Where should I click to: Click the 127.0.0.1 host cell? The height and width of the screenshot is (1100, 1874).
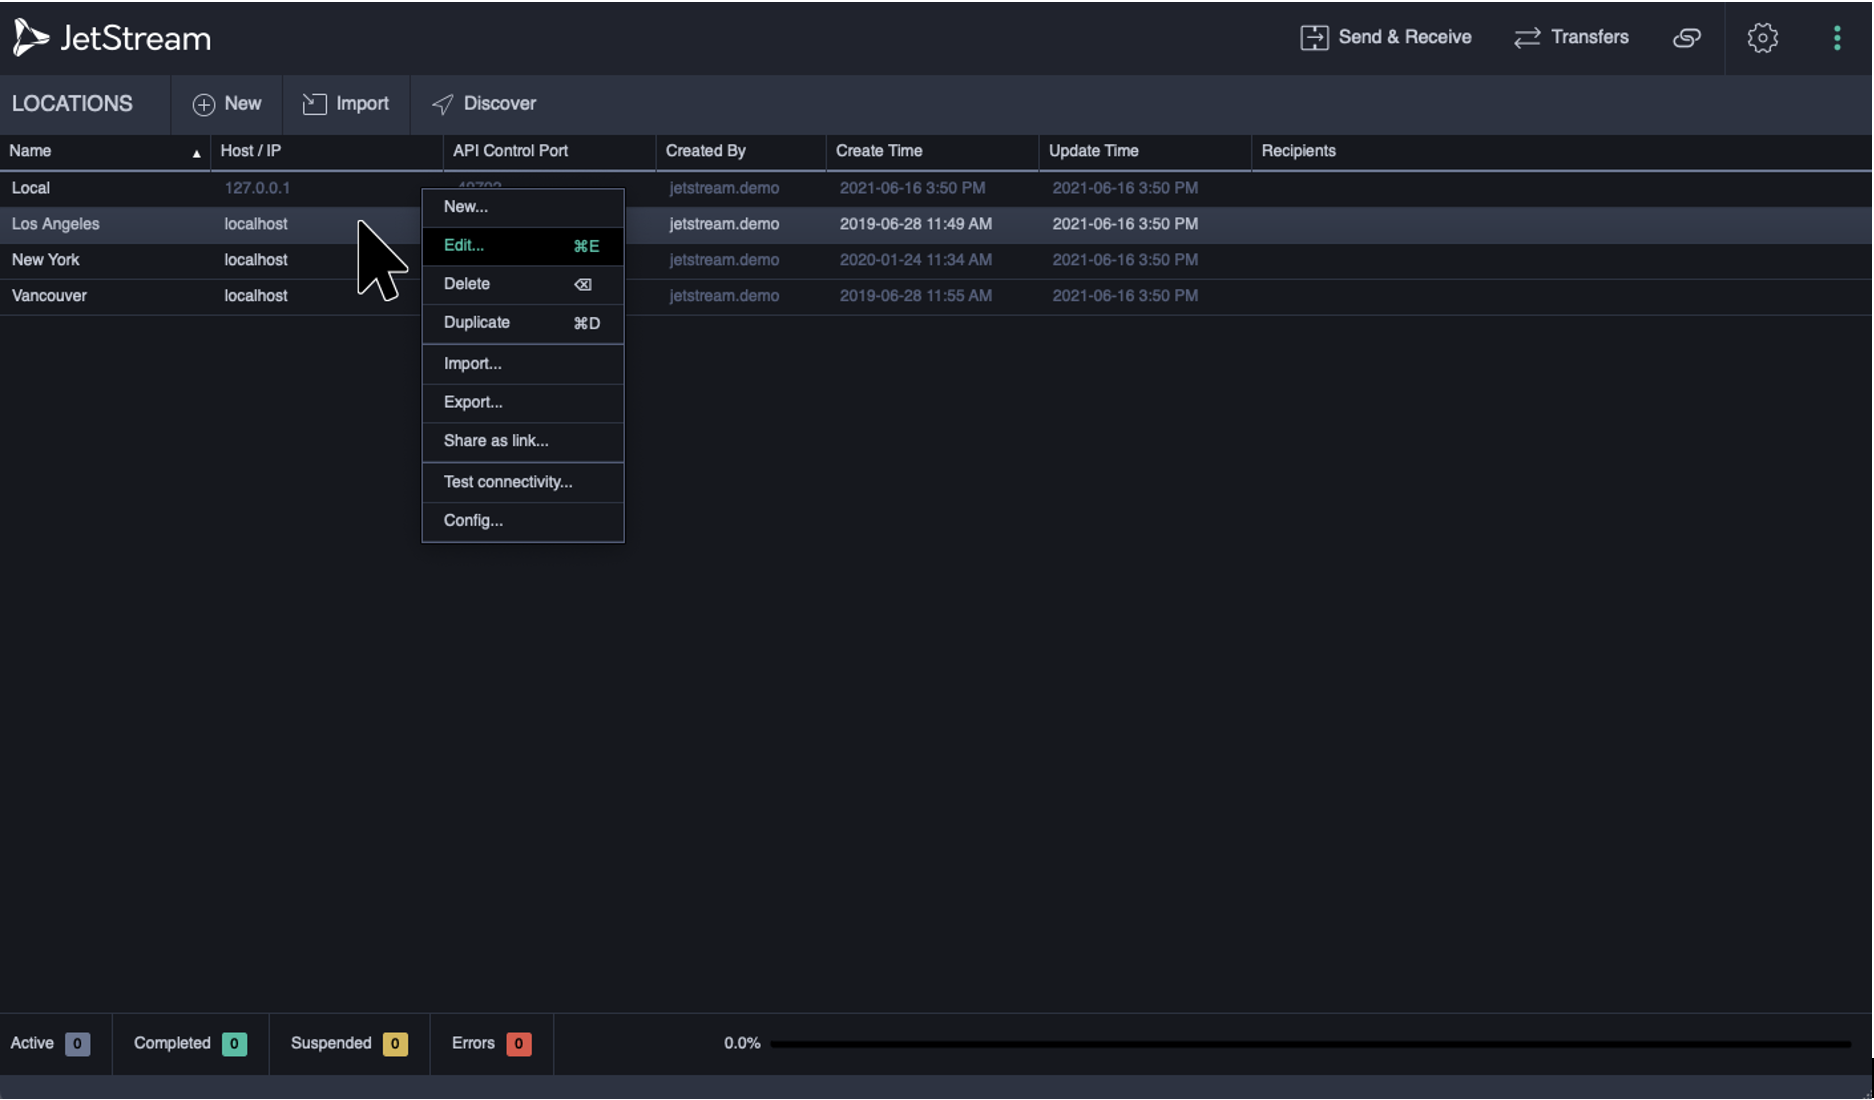[x=257, y=188]
